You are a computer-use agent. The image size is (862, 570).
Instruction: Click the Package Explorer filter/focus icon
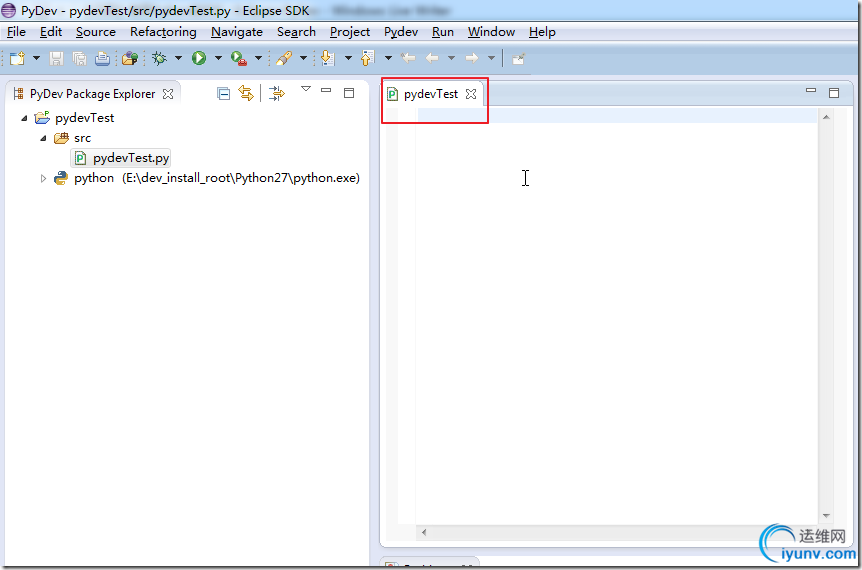click(277, 93)
